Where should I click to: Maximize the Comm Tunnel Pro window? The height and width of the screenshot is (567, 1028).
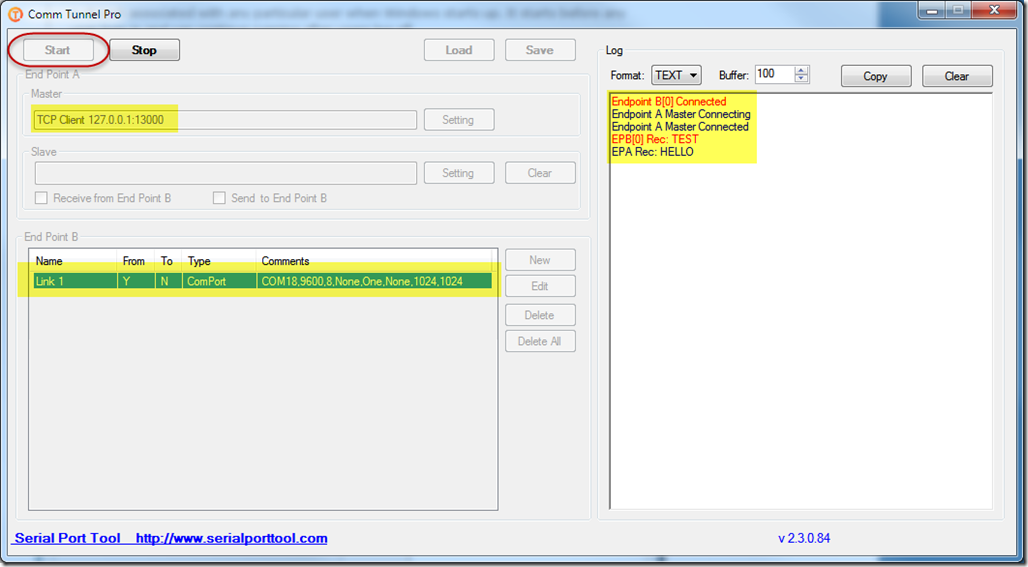[959, 10]
